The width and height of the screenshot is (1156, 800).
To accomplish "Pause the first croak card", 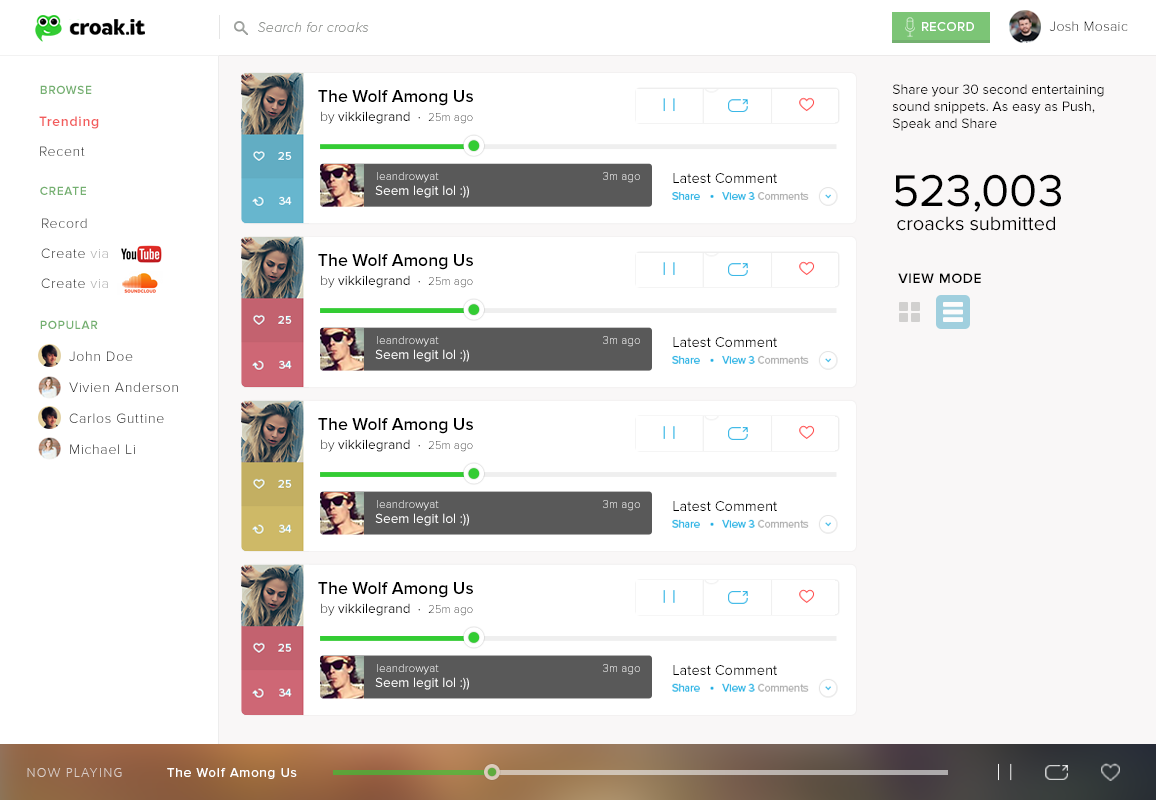I will (x=669, y=105).
